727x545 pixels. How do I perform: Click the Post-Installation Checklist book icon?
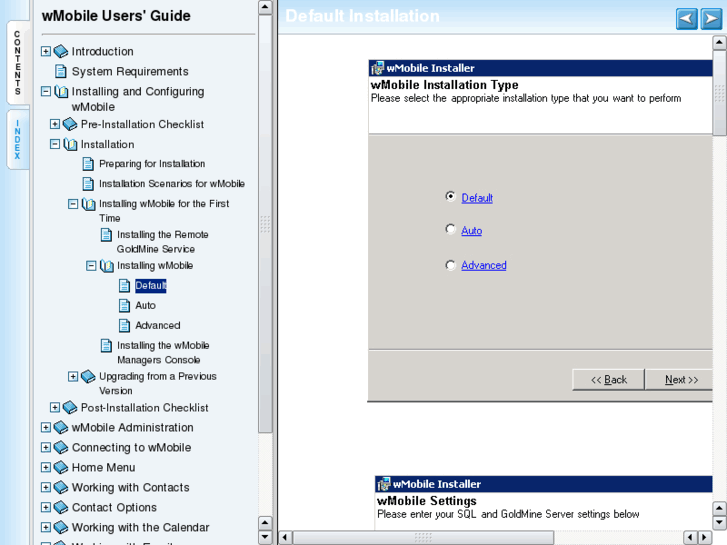tap(70, 407)
